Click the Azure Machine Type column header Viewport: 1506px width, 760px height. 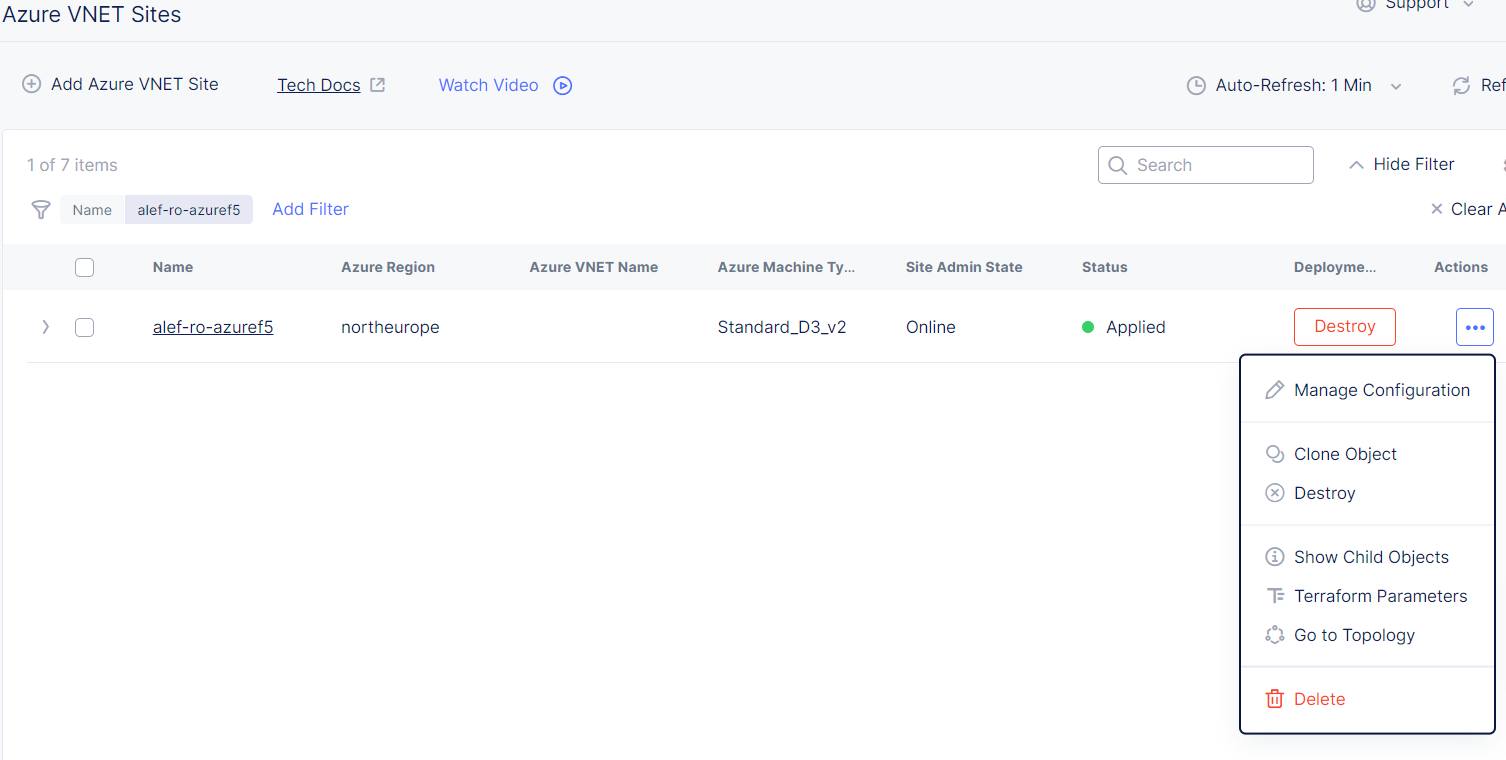coord(786,267)
